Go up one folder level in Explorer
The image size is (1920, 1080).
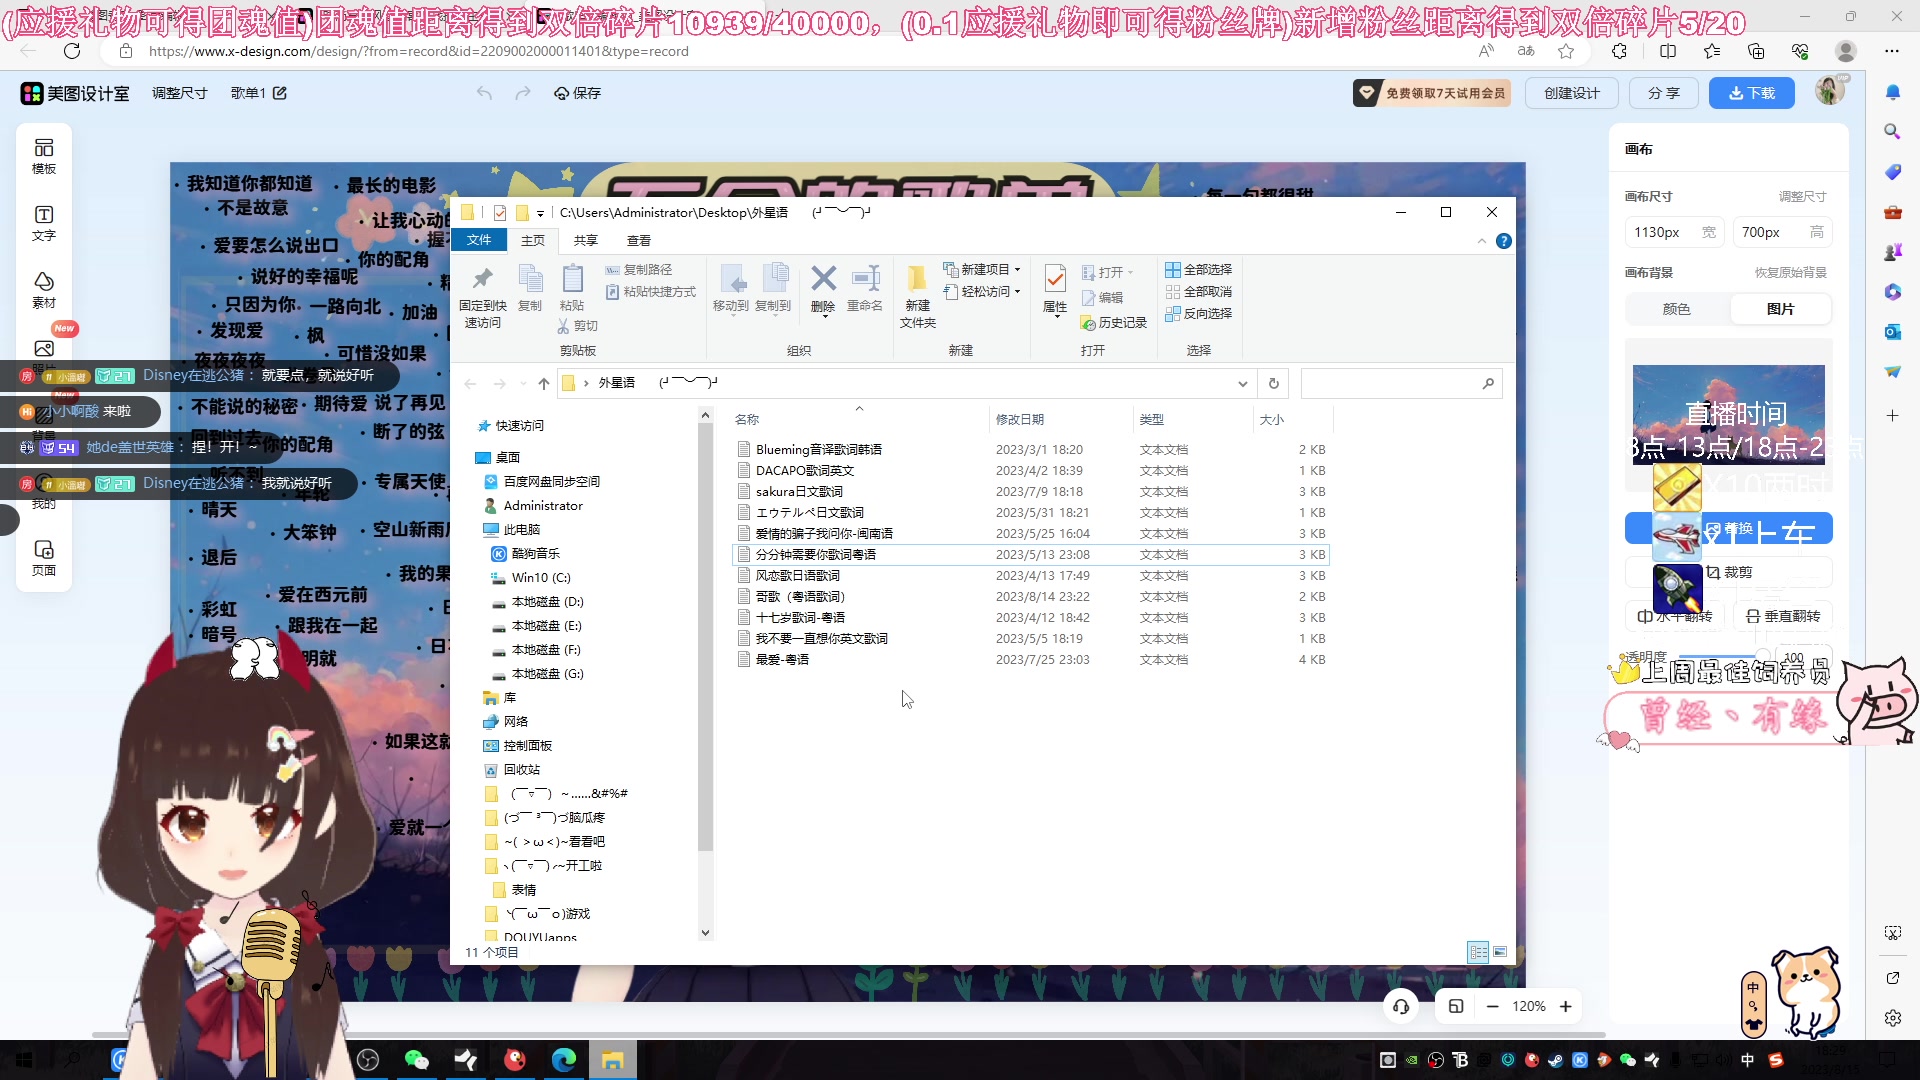tap(543, 383)
